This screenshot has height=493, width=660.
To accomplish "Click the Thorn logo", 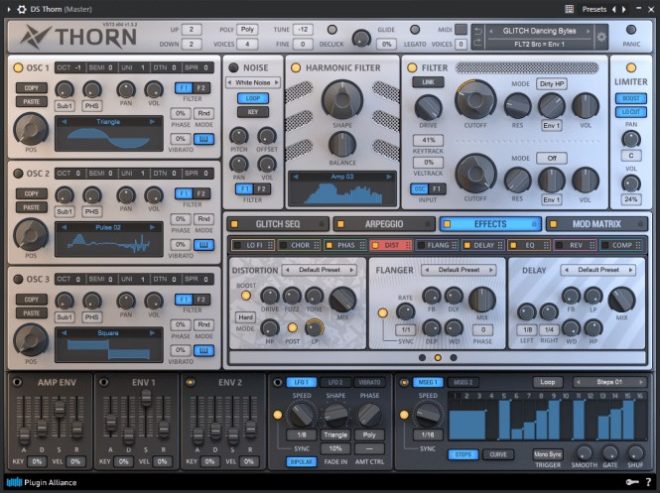I will coord(79,36).
